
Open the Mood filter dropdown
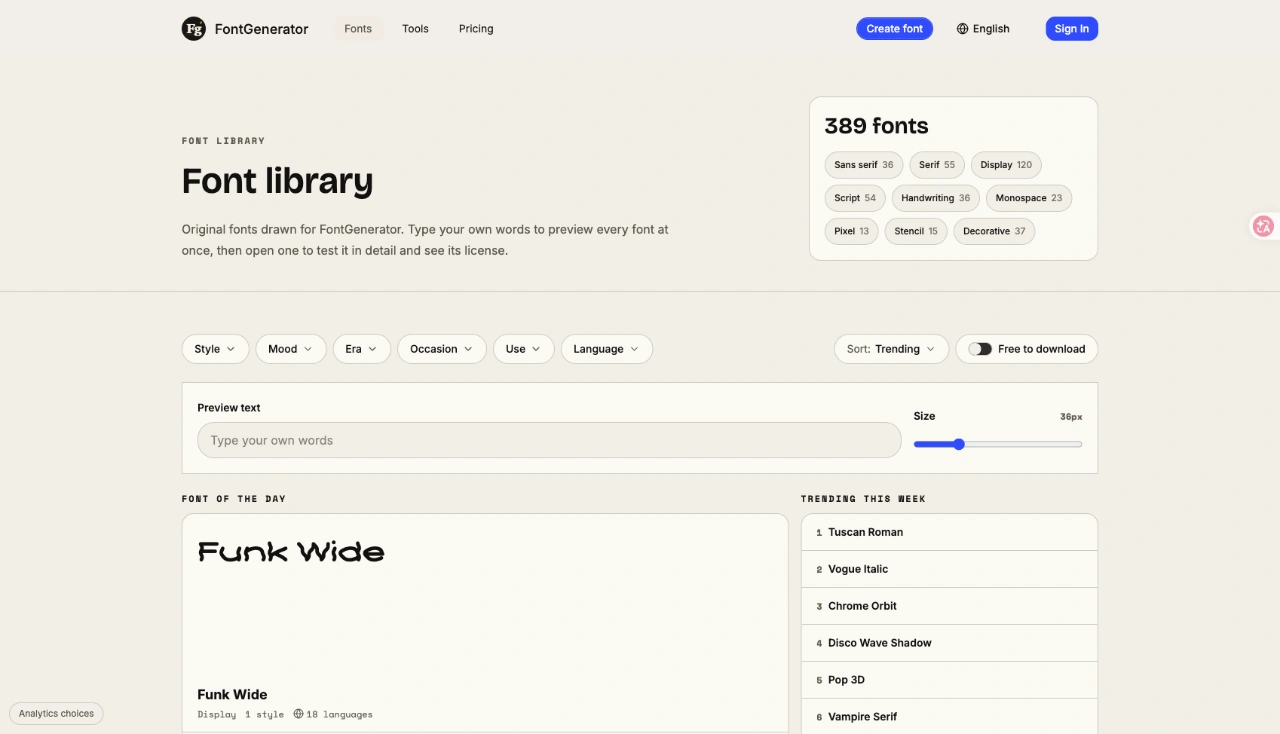click(291, 349)
